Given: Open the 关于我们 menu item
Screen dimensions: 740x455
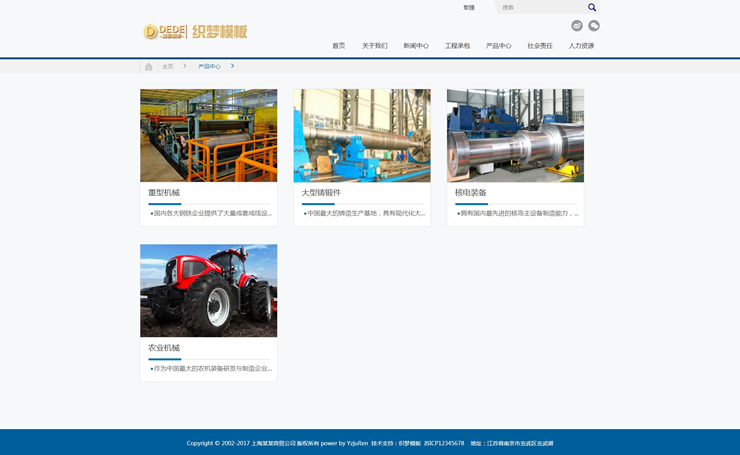Looking at the screenshot, I should tap(374, 46).
